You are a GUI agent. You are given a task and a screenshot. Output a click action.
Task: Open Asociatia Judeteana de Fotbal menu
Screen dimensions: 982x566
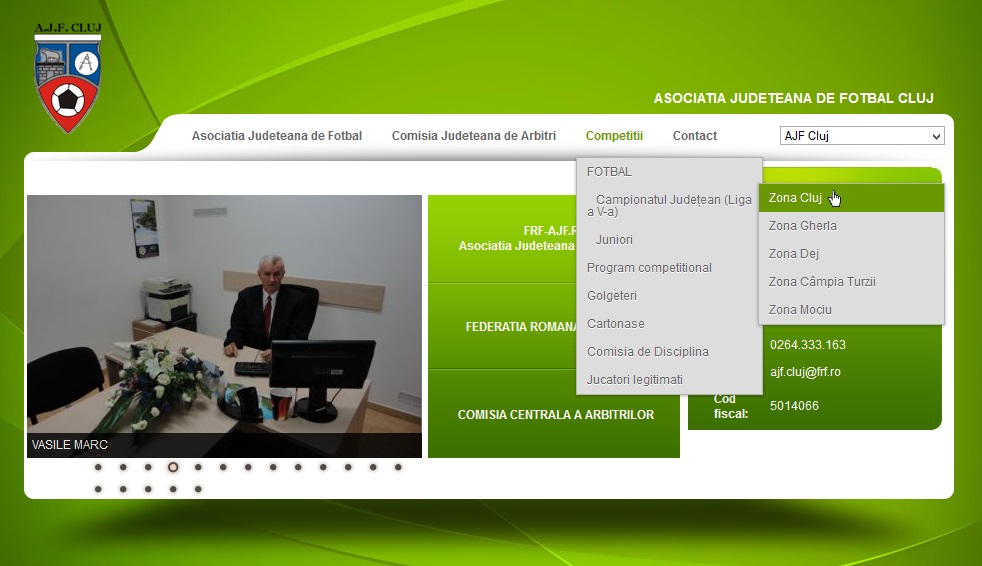coord(277,136)
